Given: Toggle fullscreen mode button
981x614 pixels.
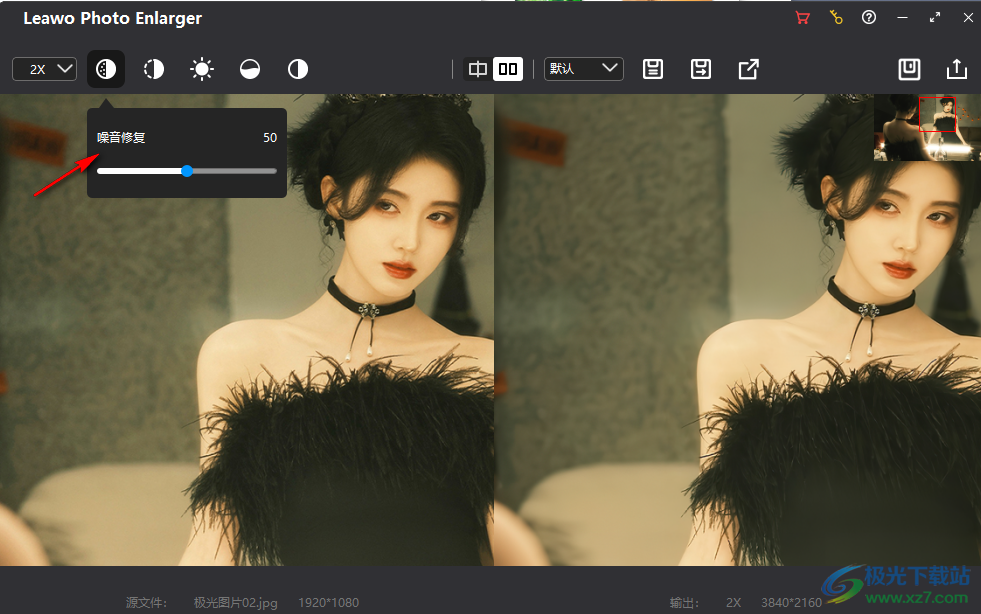Looking at the screenshot, I should [935, 17].
